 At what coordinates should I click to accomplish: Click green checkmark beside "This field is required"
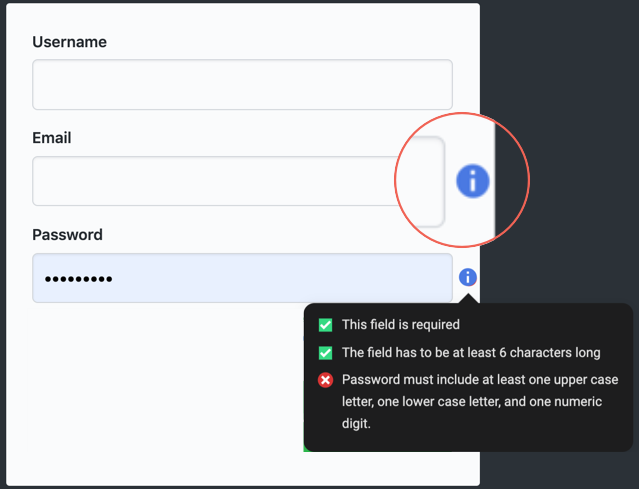[325, 325]
